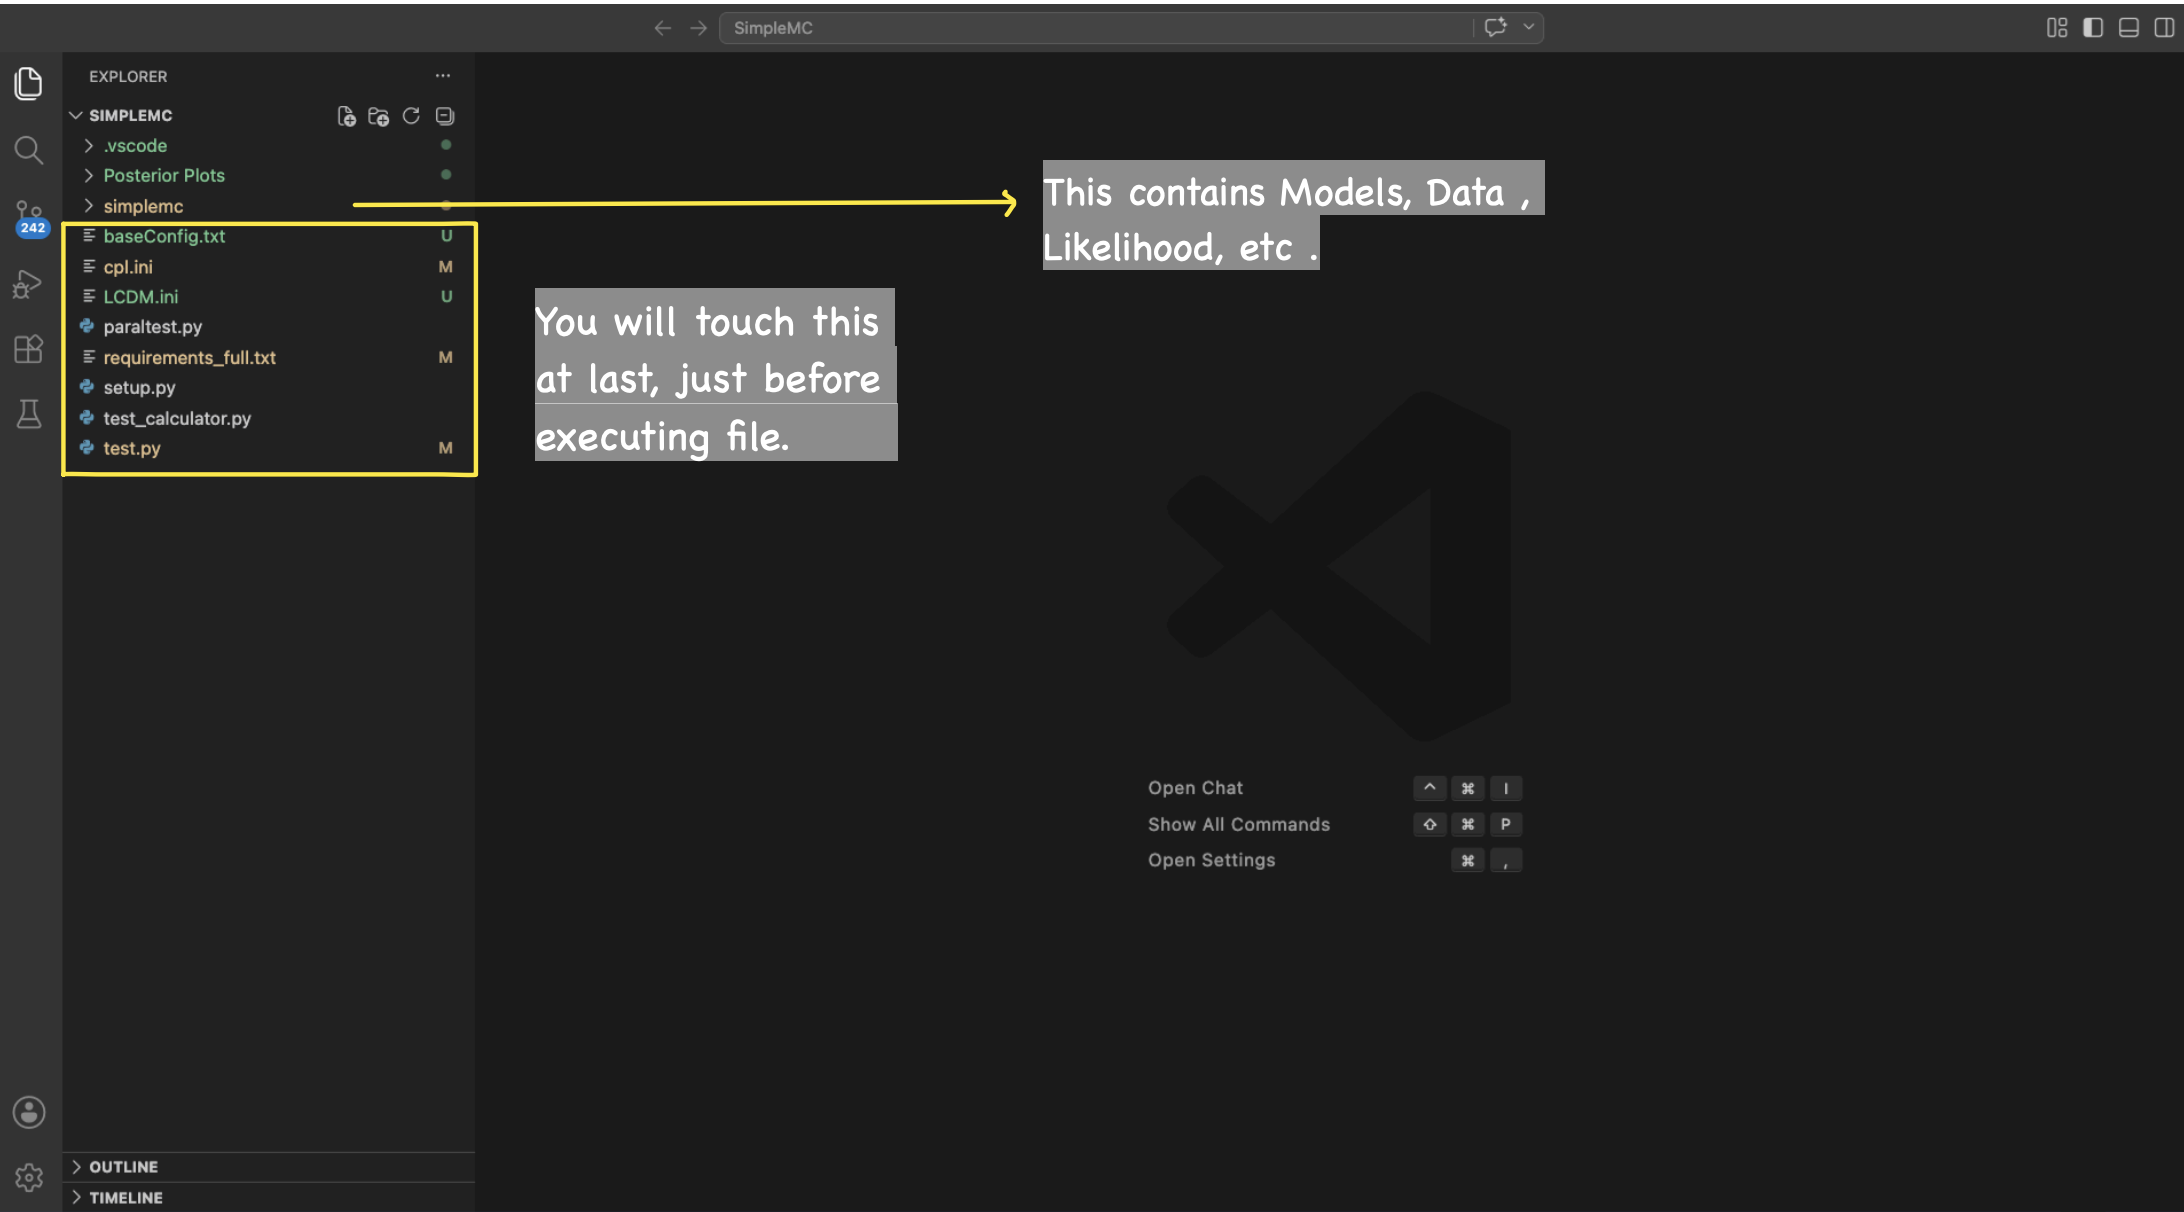Toggle primary side bar visibility

(2093, 28)
